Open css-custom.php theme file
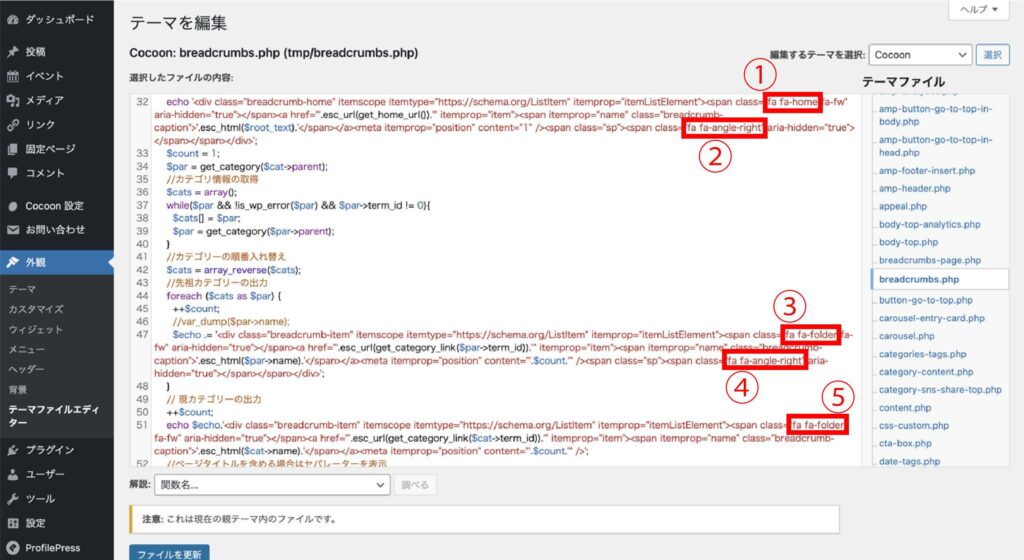Viewport: 1024px width, 560px height. click(x=914, y=426)
